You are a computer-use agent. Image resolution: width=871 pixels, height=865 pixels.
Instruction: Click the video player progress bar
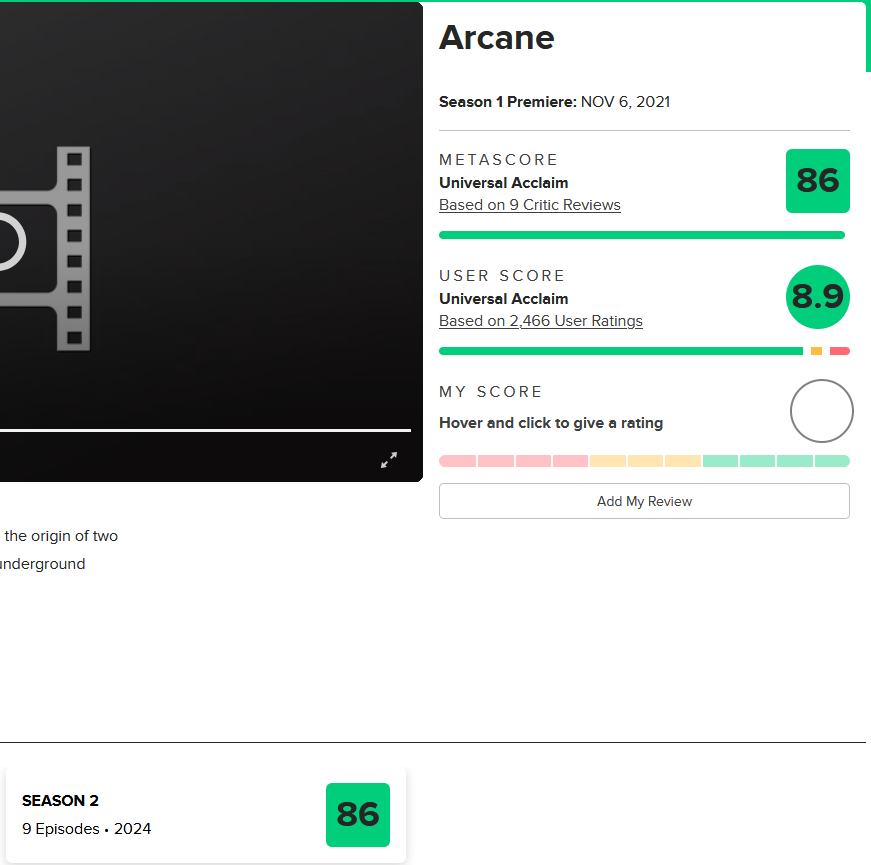pos(206,430)
